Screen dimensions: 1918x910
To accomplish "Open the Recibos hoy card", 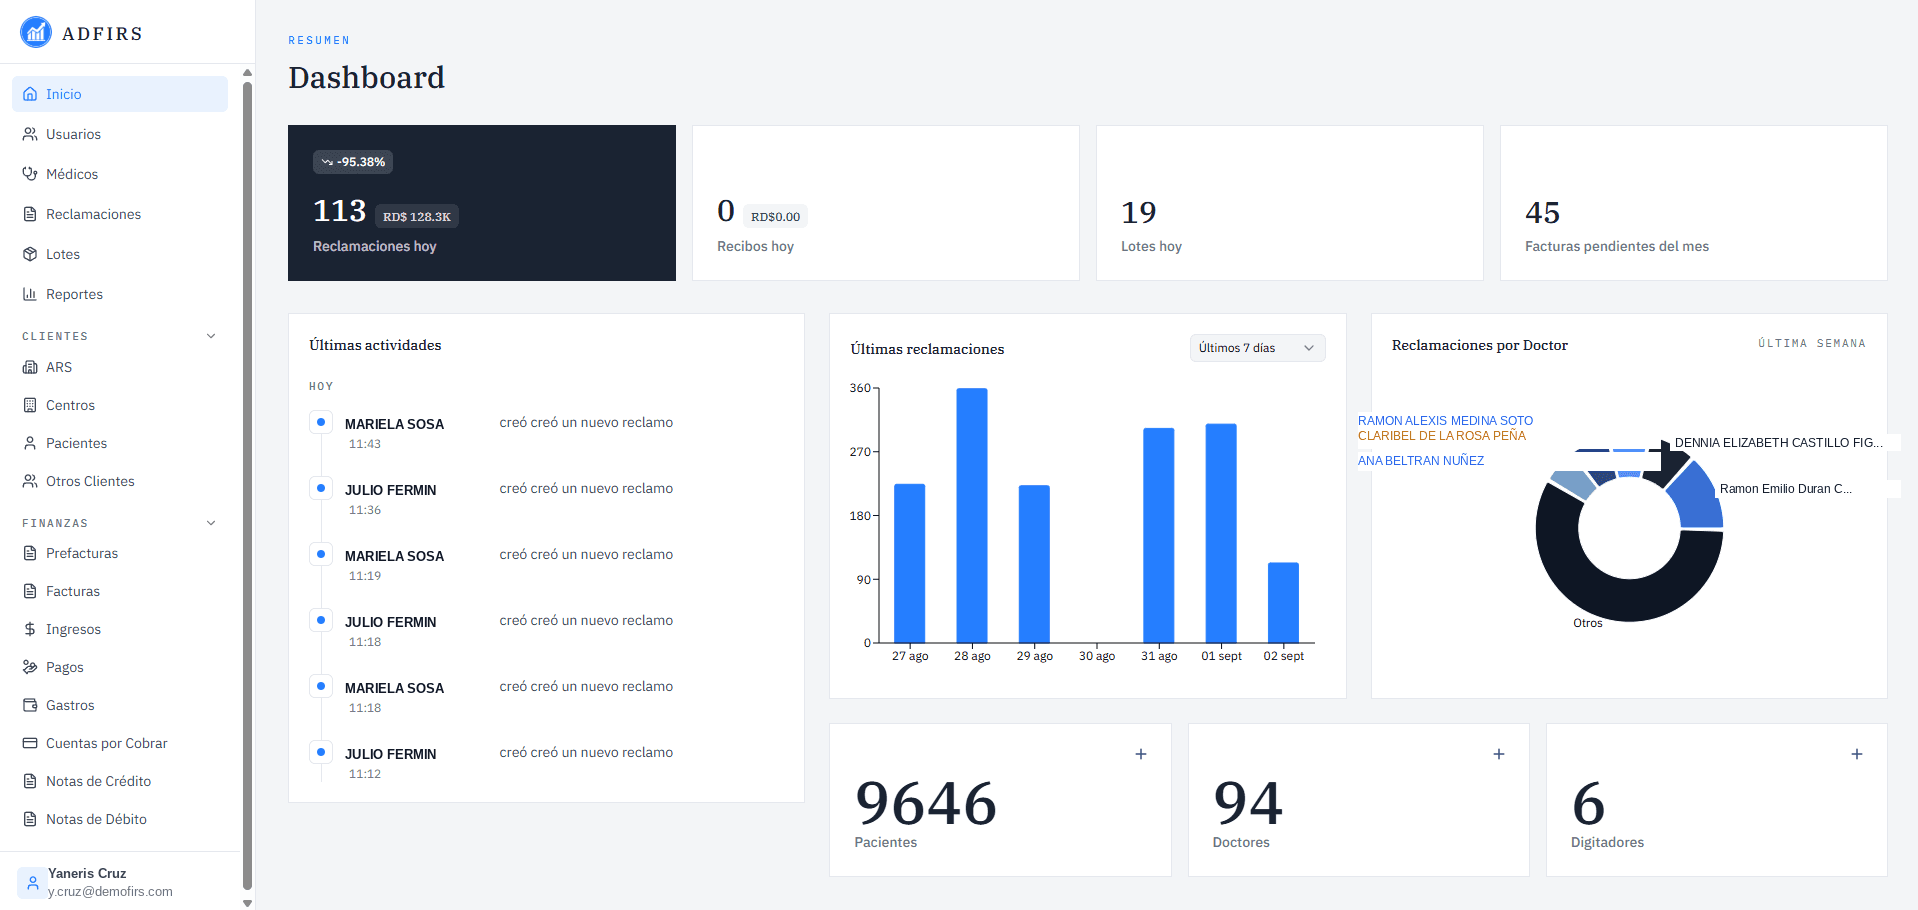I will coord(886,203).
